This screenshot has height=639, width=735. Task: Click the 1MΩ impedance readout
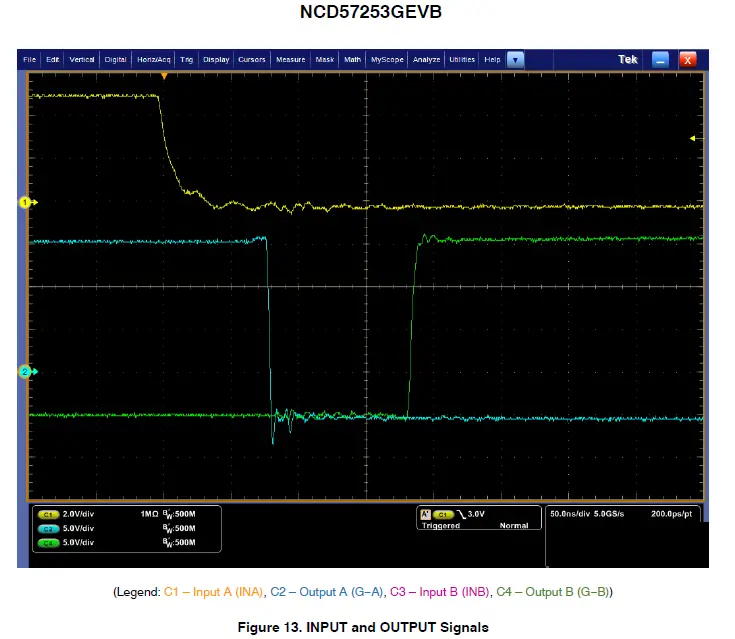coord(150,514)
